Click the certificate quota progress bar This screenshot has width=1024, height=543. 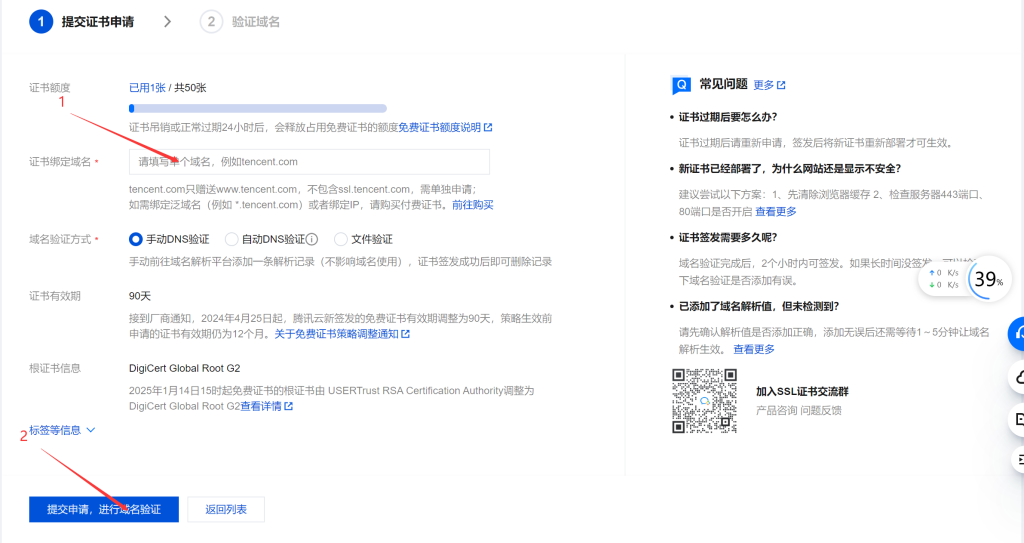click(x=257, y=108)
